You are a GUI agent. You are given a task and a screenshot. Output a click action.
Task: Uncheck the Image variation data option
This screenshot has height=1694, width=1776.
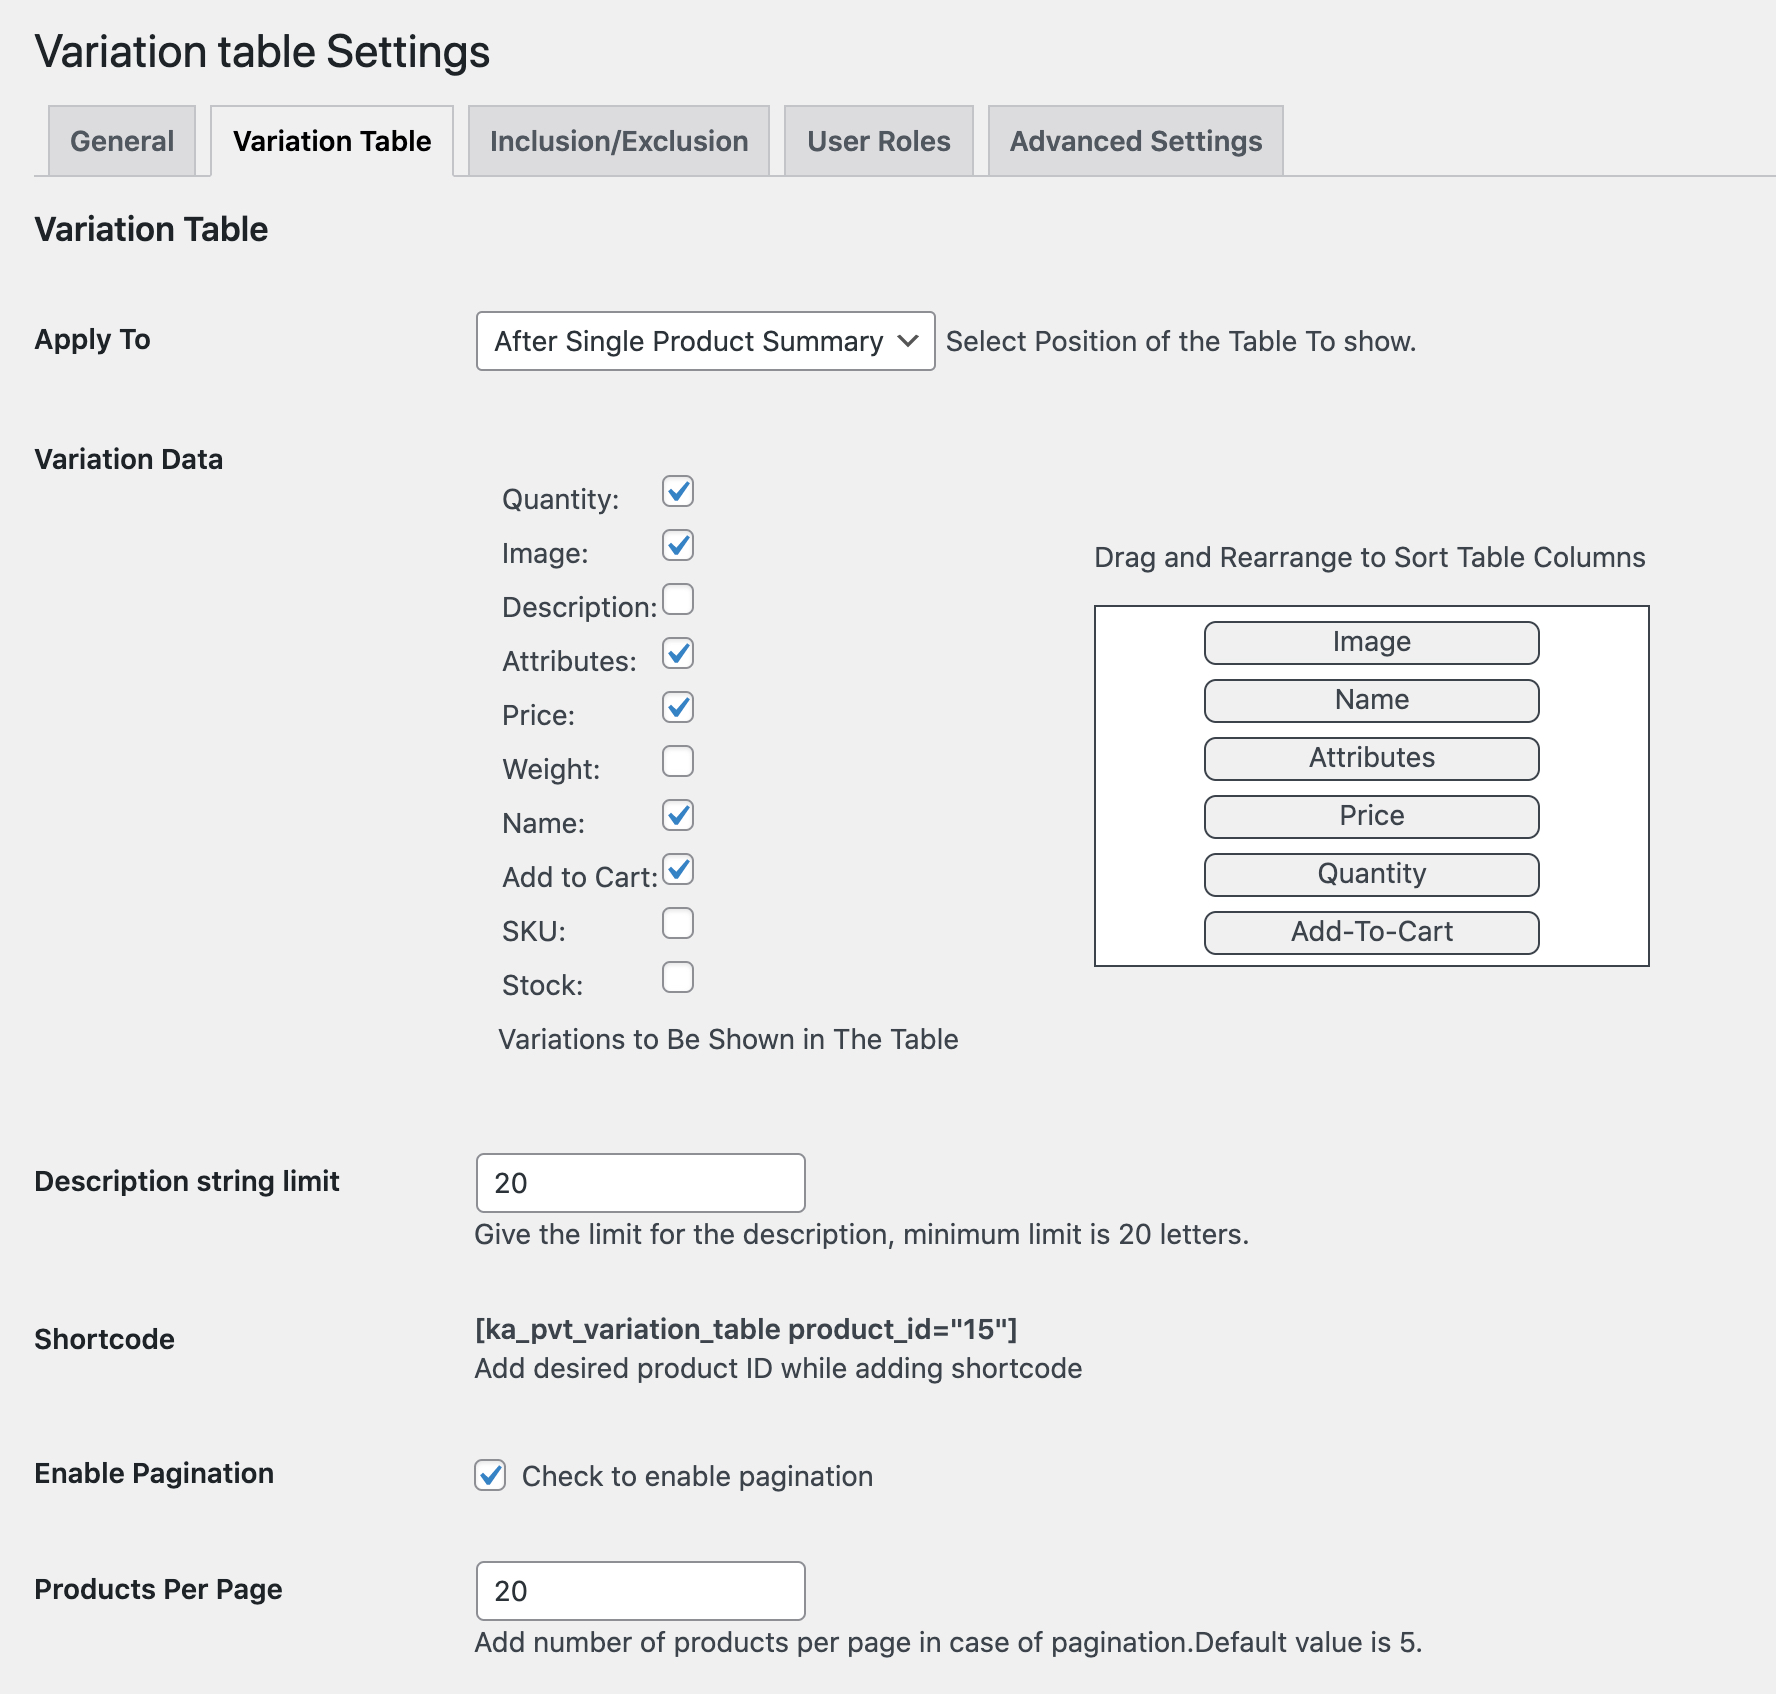click(677, 545)
